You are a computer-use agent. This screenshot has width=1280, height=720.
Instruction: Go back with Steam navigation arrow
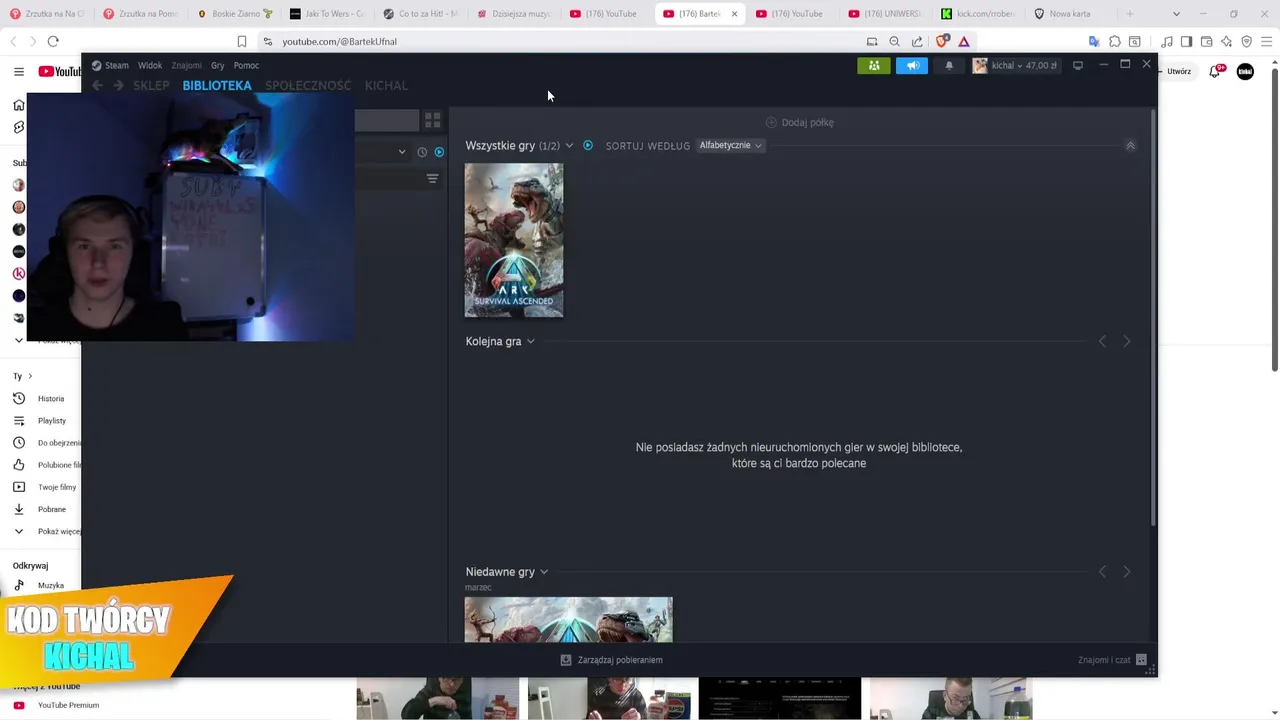point(97,86)
